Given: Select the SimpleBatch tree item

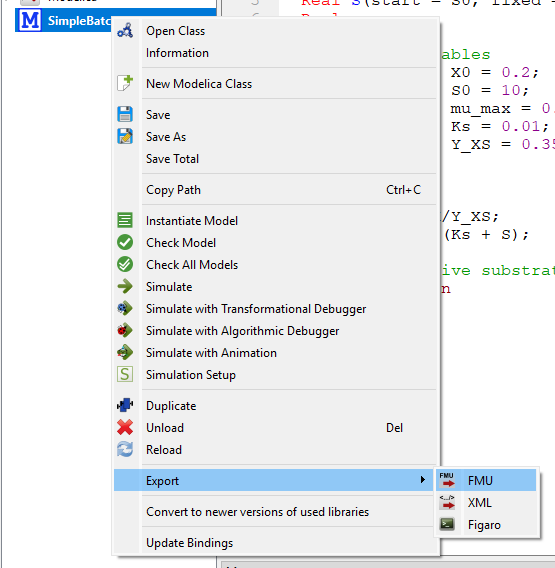Looking at the screenshot, I should (x=116, y=20).
